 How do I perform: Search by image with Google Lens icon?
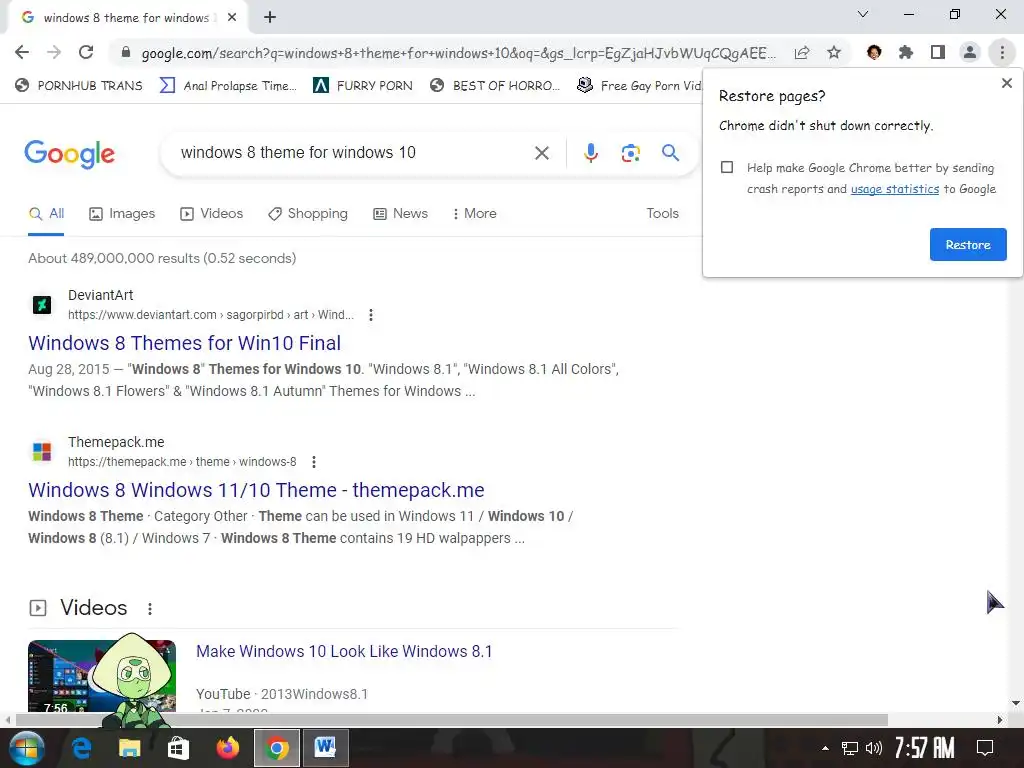point(630,153)
